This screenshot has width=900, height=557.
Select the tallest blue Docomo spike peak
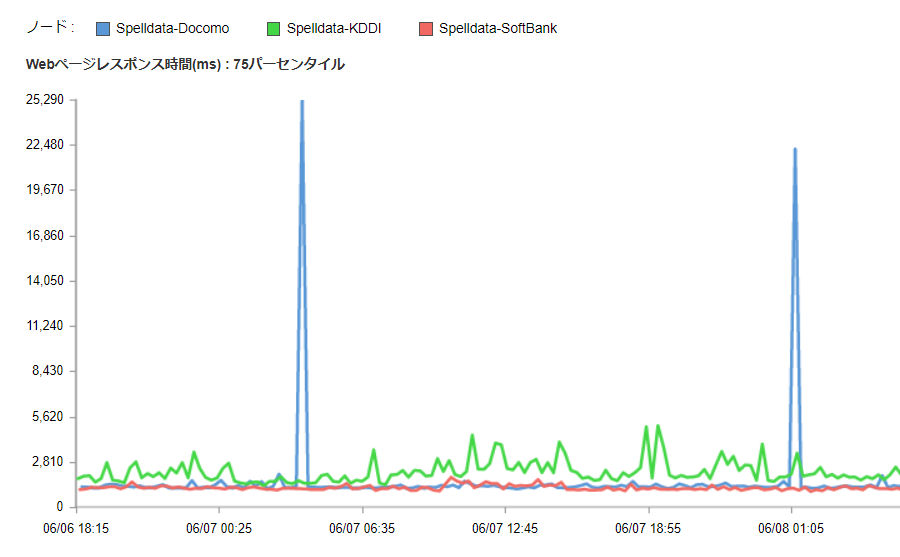point(302,102)
